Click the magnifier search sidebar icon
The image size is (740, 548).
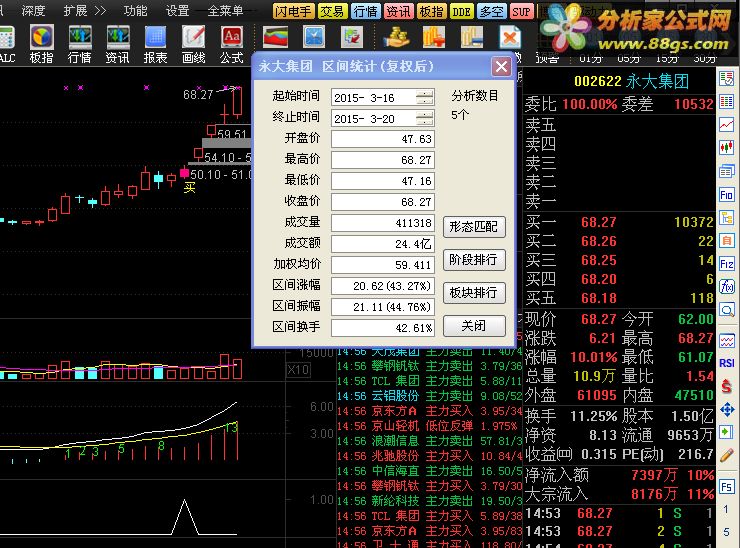coord(727,310)
